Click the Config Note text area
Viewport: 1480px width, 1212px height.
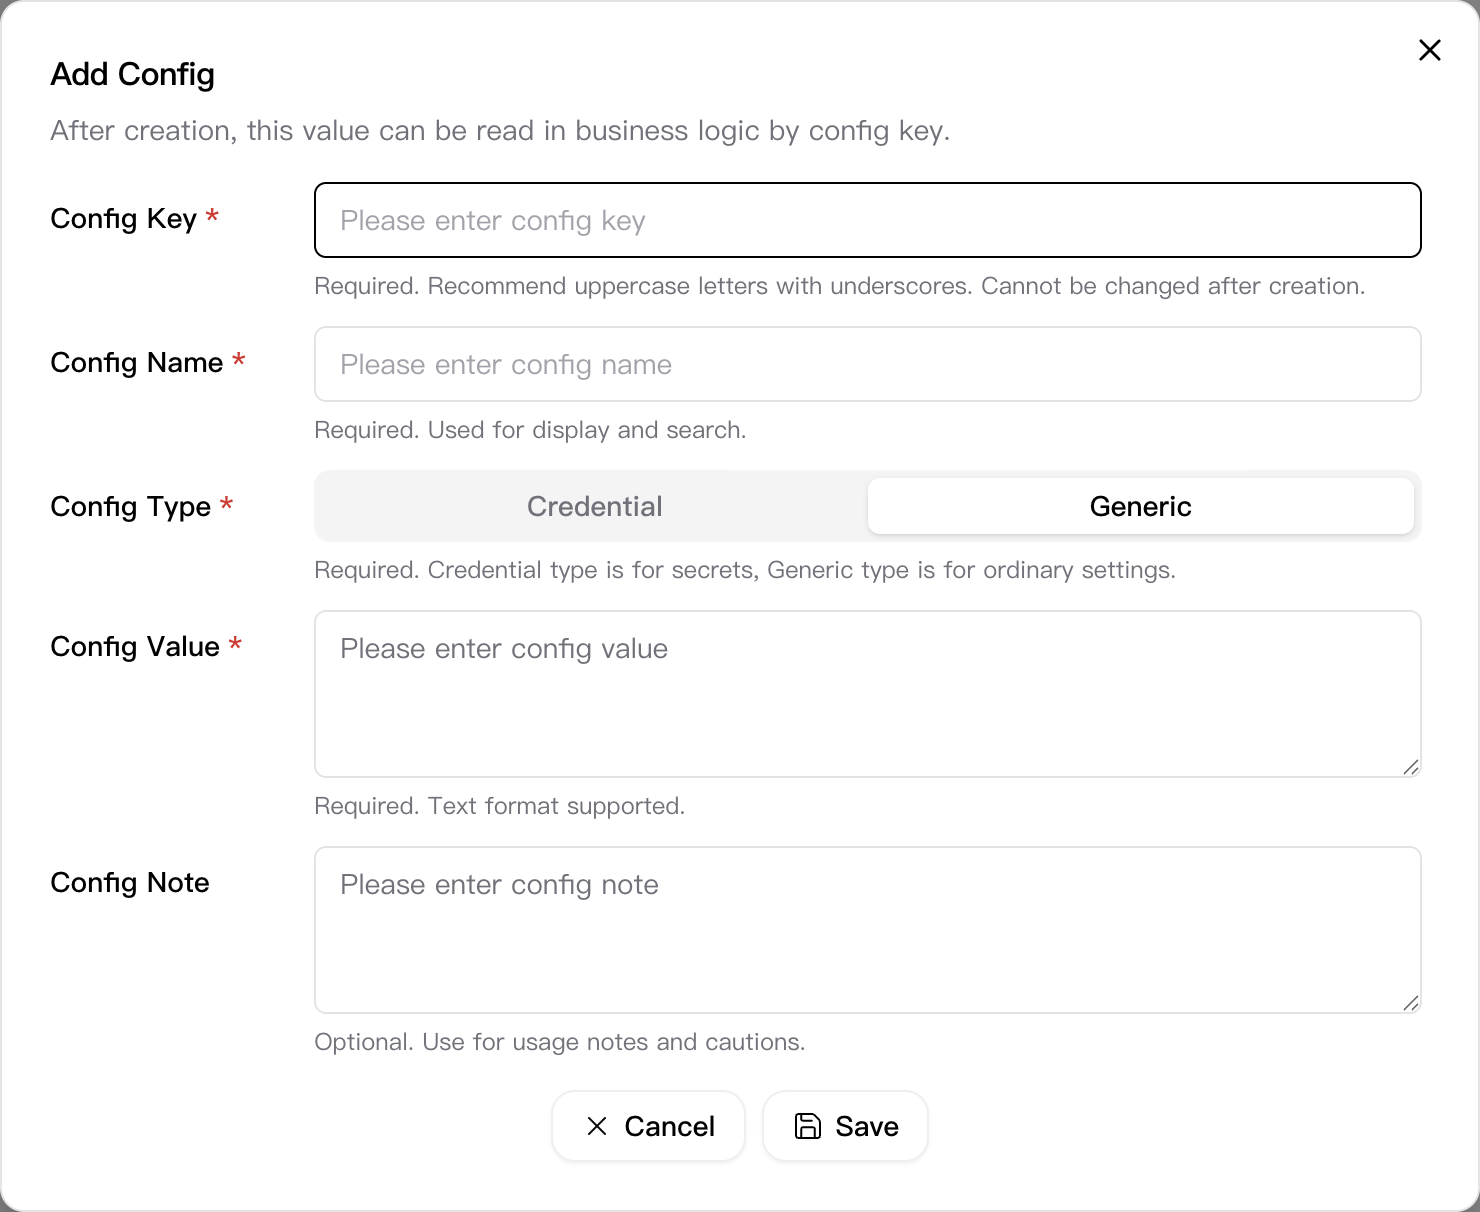pos(867,930)
